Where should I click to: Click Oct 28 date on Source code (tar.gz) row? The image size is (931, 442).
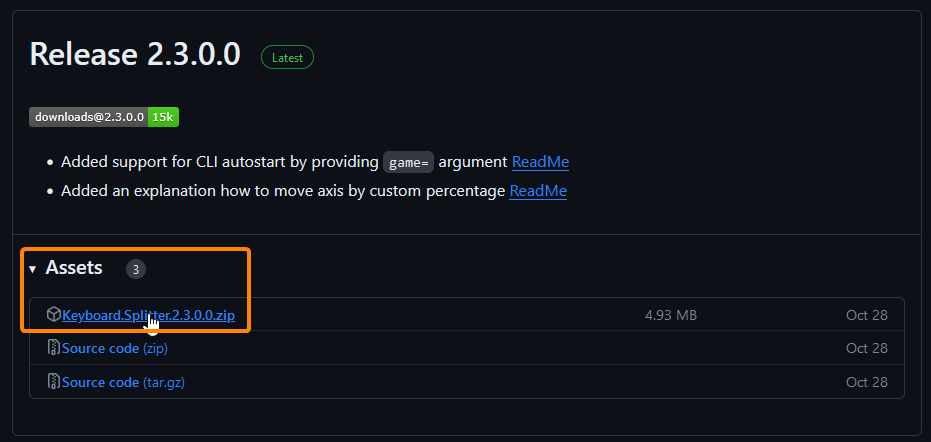point(866,382)
